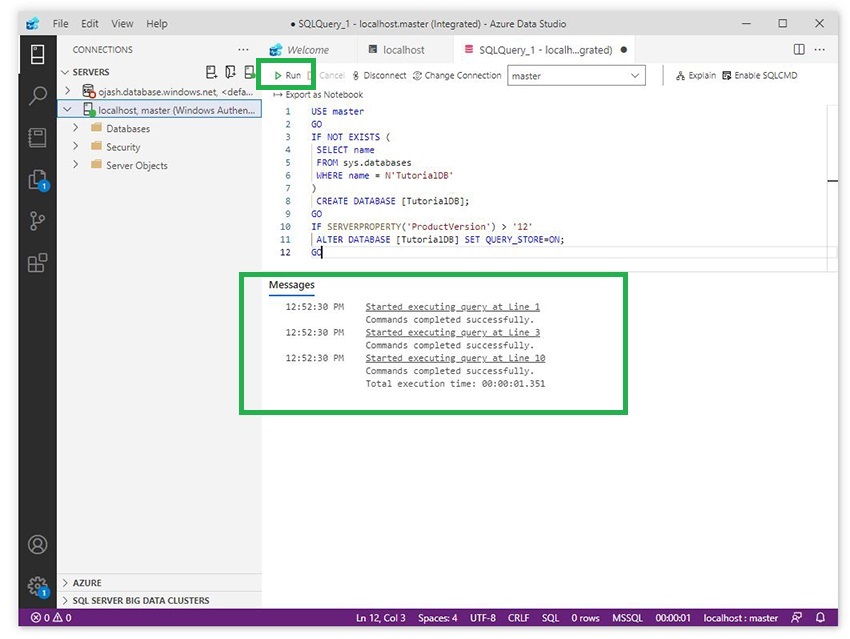Follow 'Started executing query at Line 1' link

[453, 307]
